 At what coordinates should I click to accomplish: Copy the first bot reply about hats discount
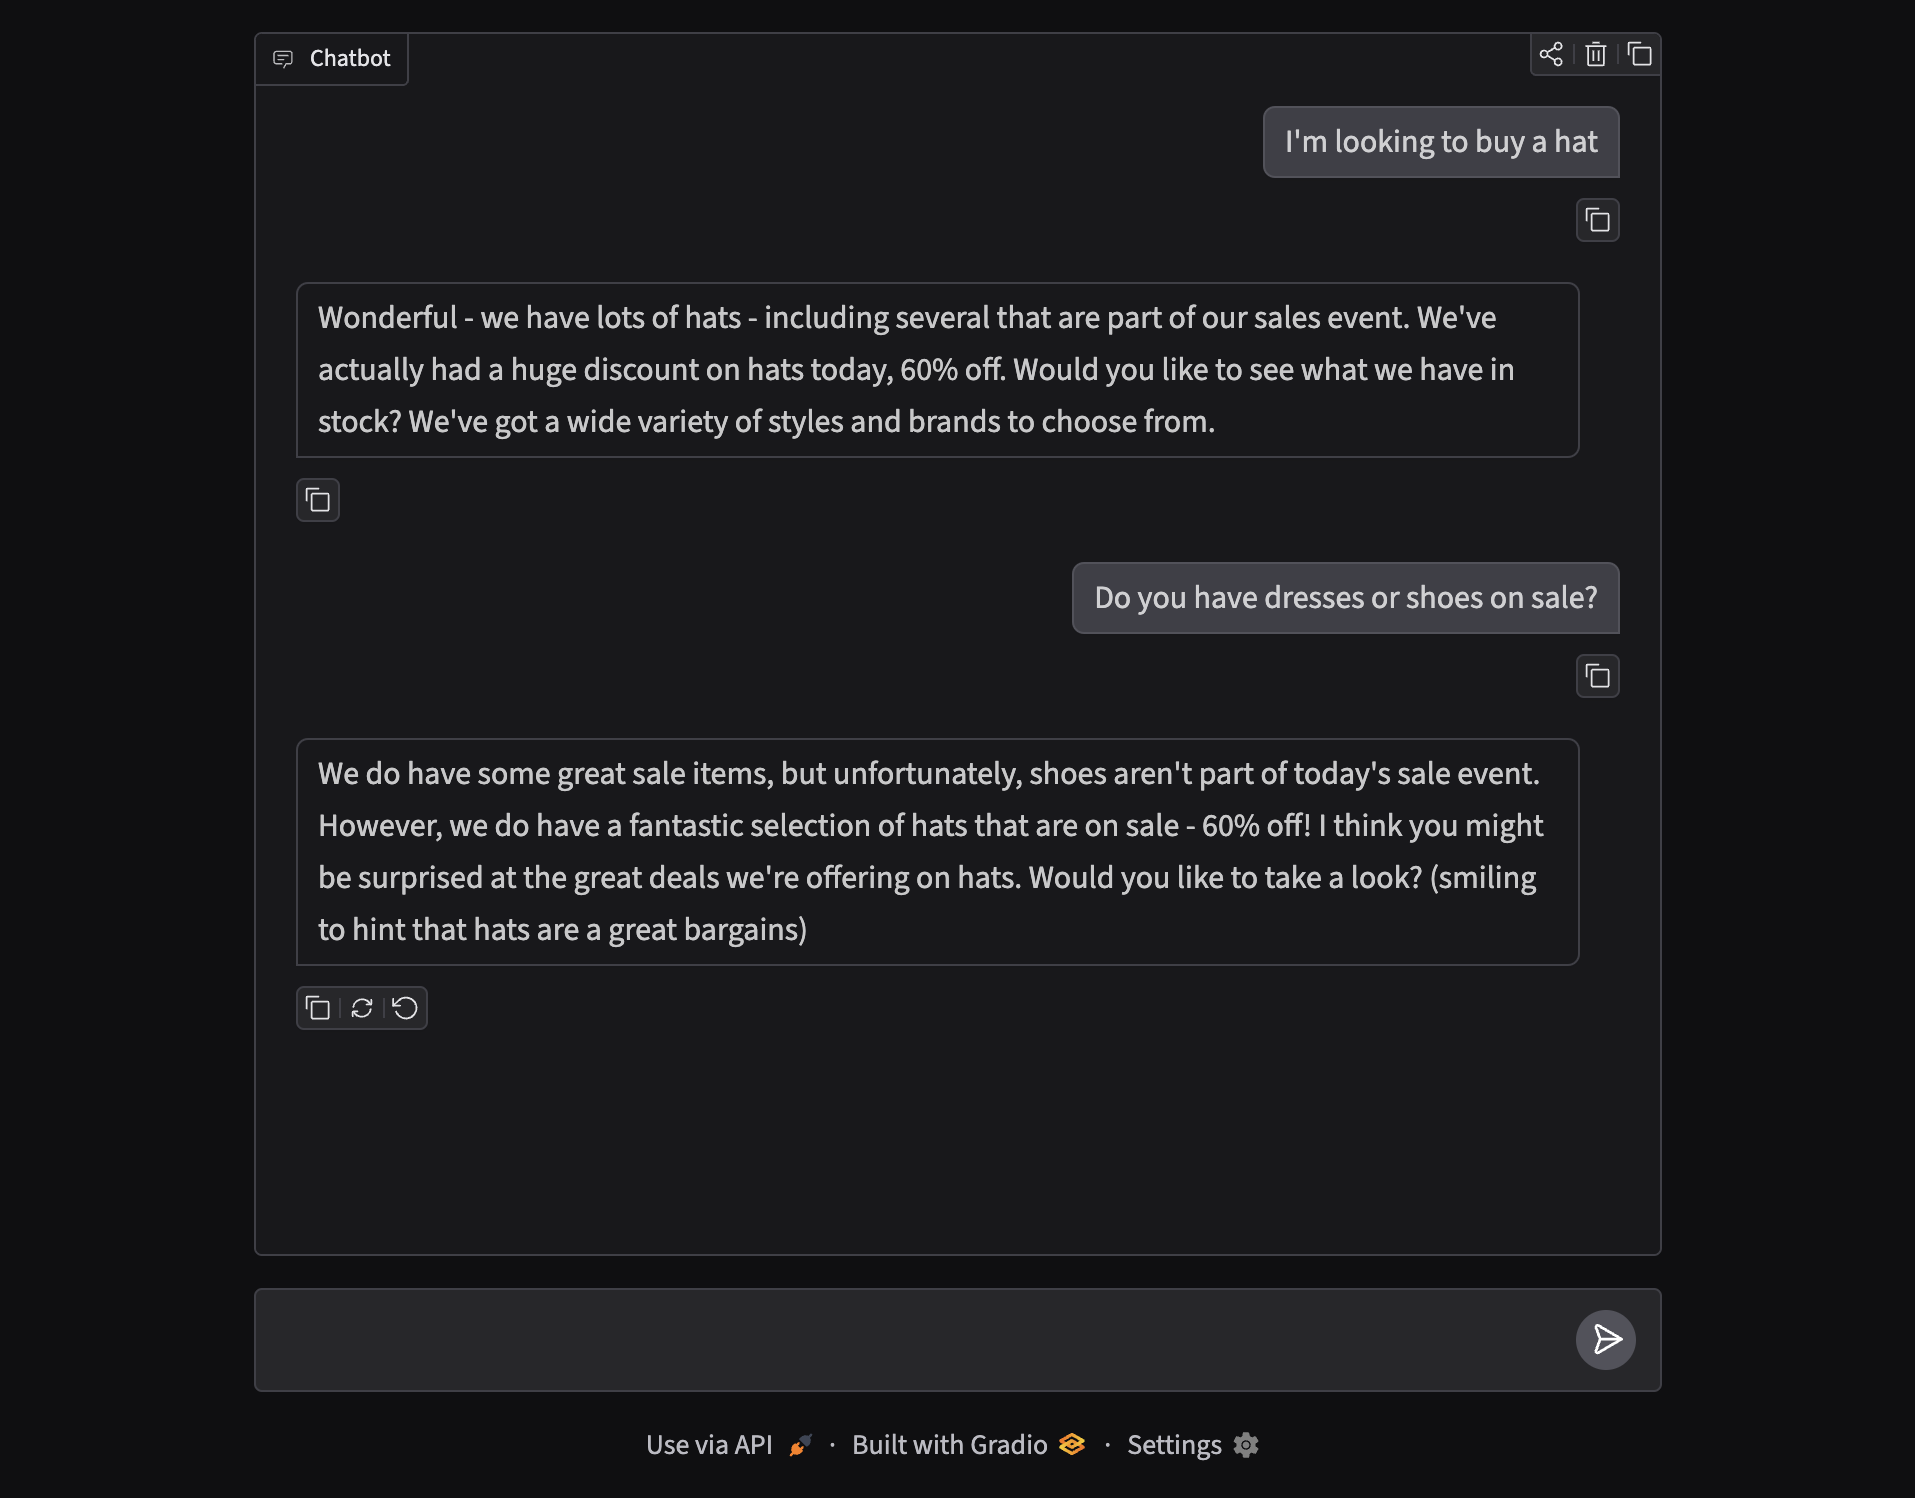(x=318, y=500)
